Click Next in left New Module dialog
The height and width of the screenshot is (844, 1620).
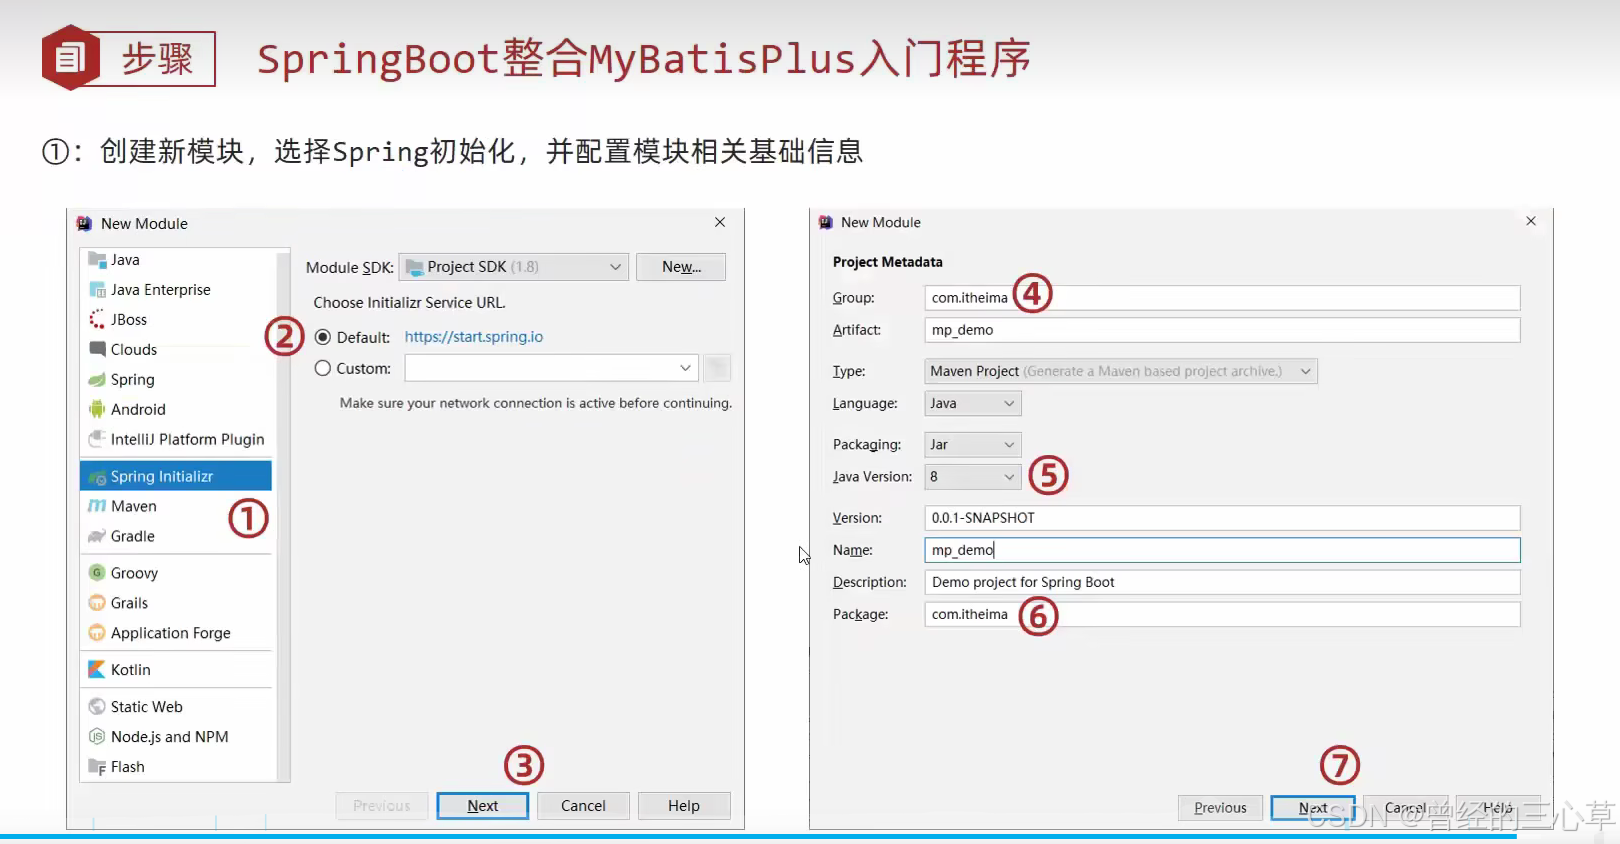[483, 806]
